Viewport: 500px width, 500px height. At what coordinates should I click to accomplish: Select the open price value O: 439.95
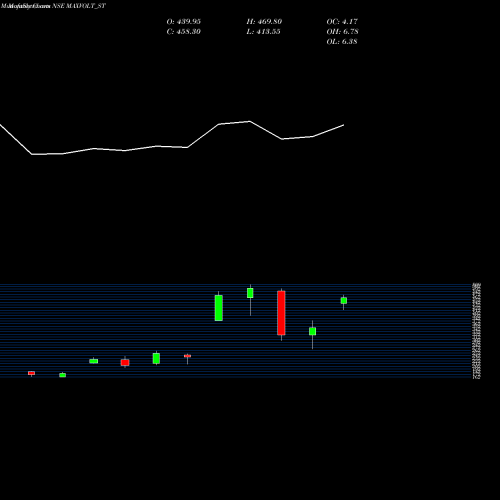[184, 22]
